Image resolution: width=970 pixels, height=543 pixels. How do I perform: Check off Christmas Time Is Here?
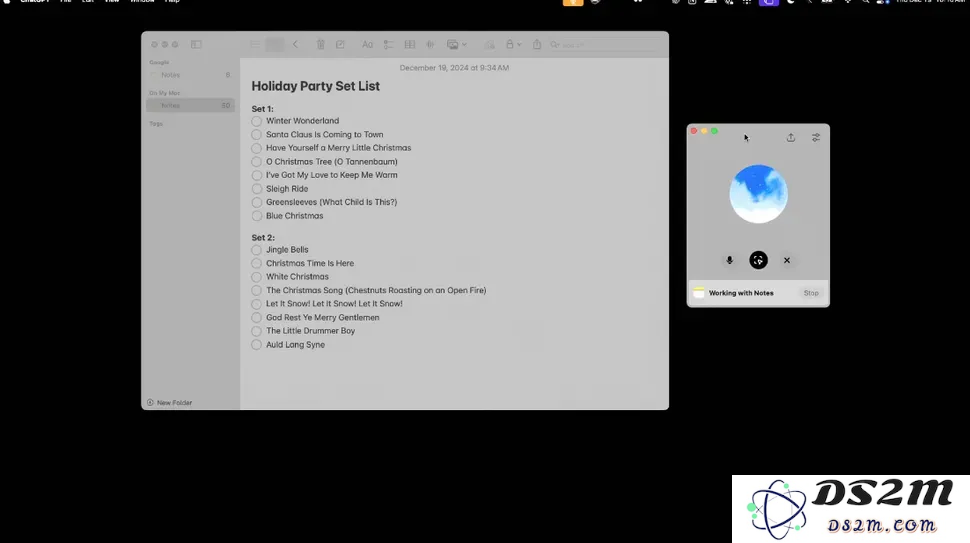257,263
